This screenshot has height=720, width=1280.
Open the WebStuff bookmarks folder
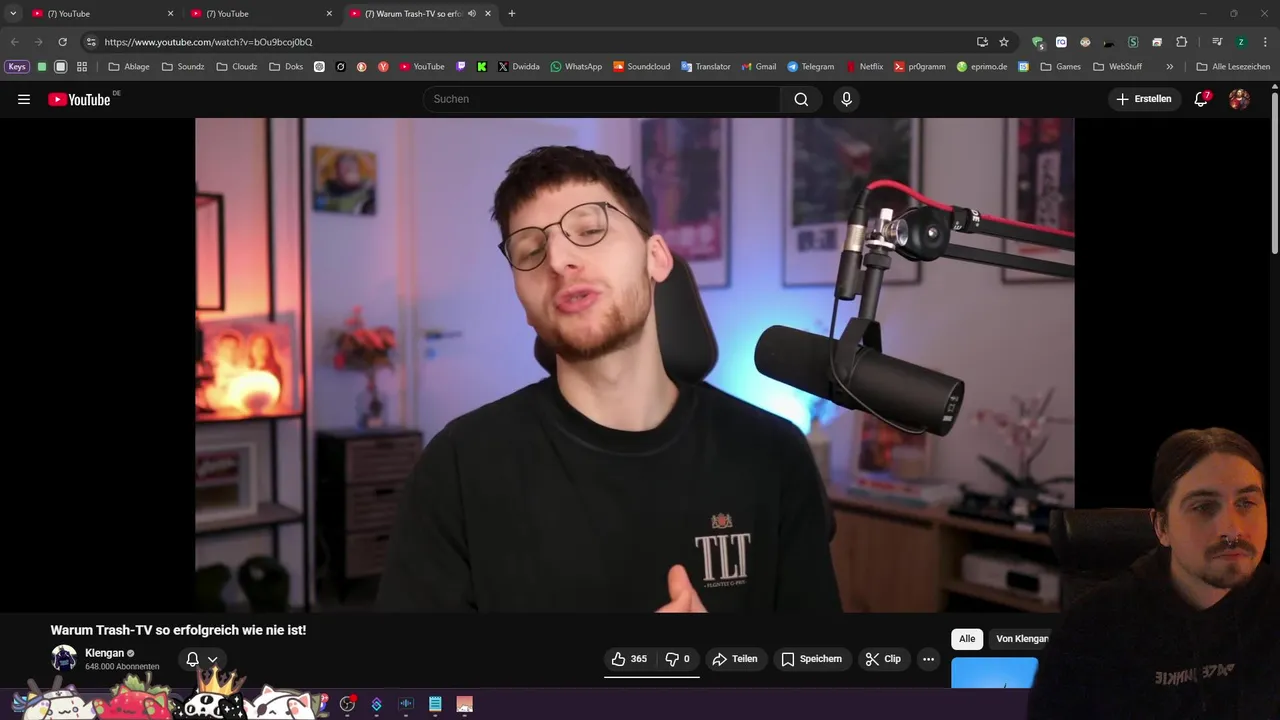pos(1117,67)
